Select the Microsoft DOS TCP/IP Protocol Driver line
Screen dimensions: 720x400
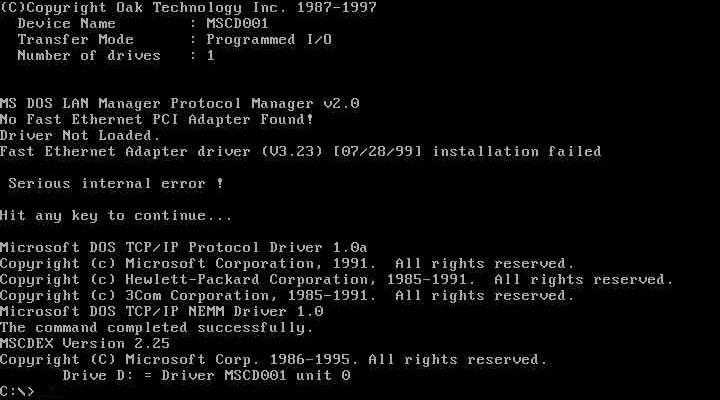[184, 247]
